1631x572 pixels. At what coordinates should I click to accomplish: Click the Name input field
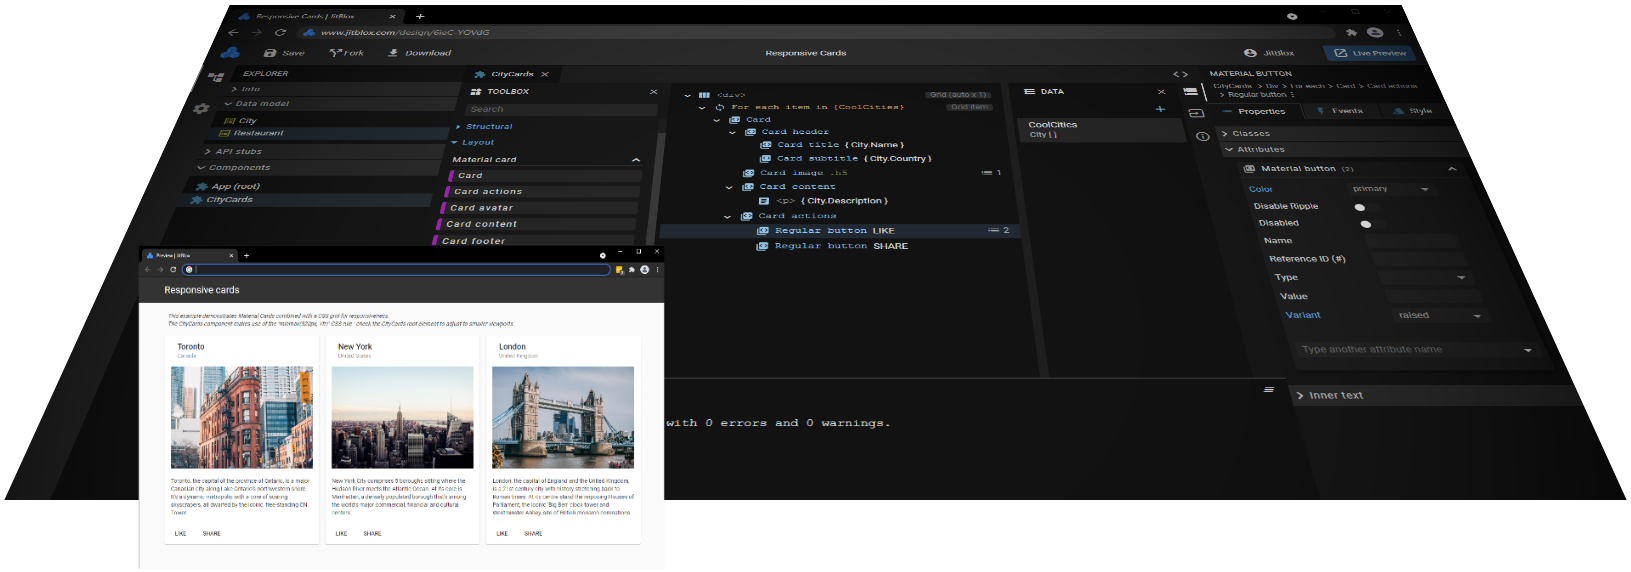coord(1413,241)
